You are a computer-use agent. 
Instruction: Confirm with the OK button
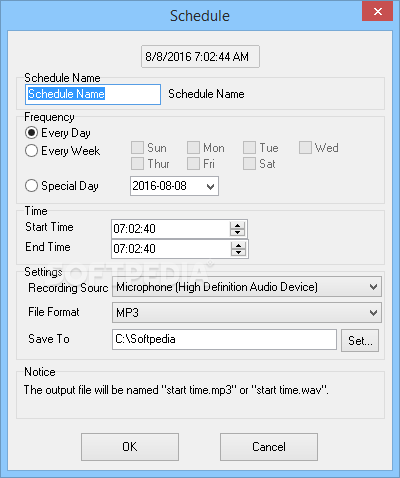pyautogui.click(x=130, y=447)
